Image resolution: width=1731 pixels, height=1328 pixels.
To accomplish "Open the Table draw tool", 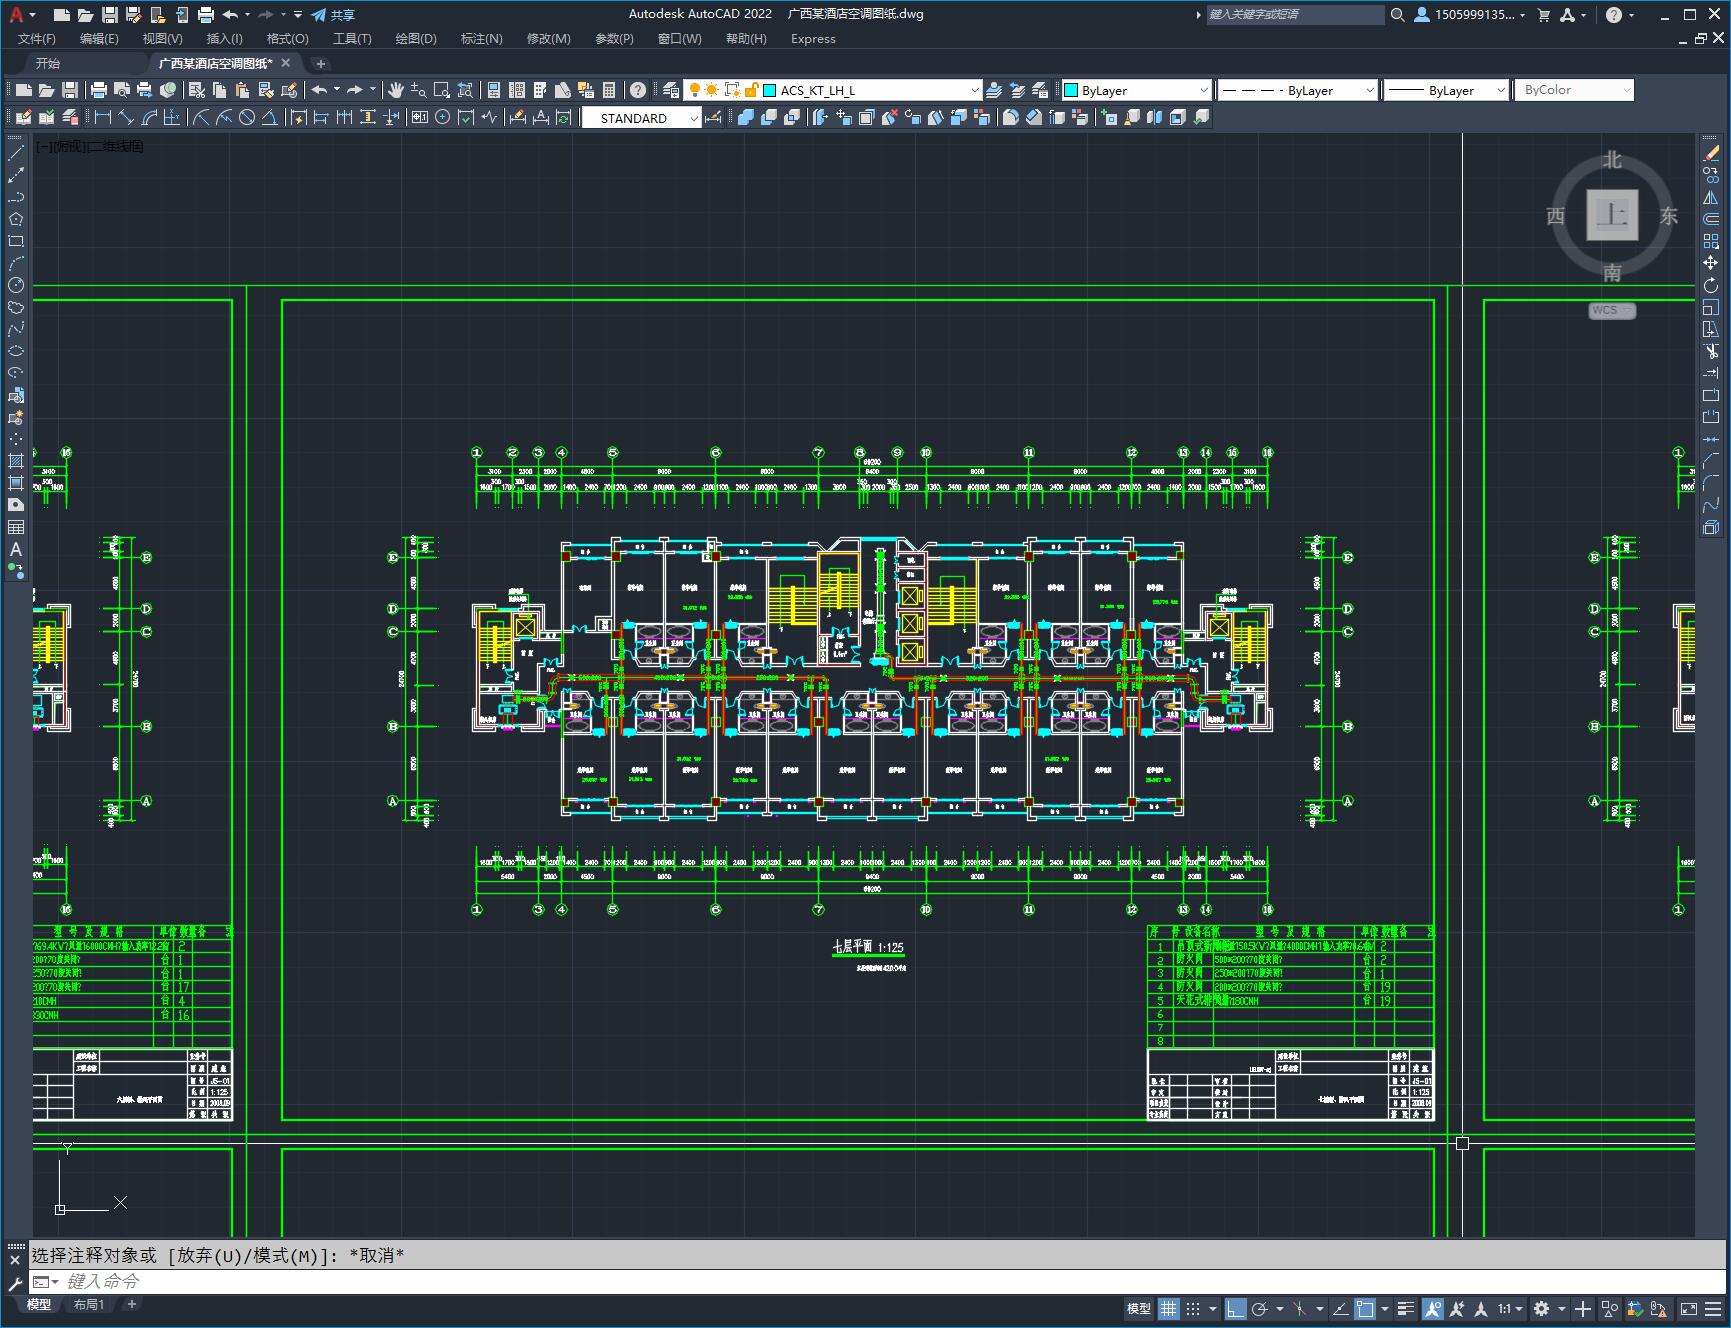I will [16, 527].
